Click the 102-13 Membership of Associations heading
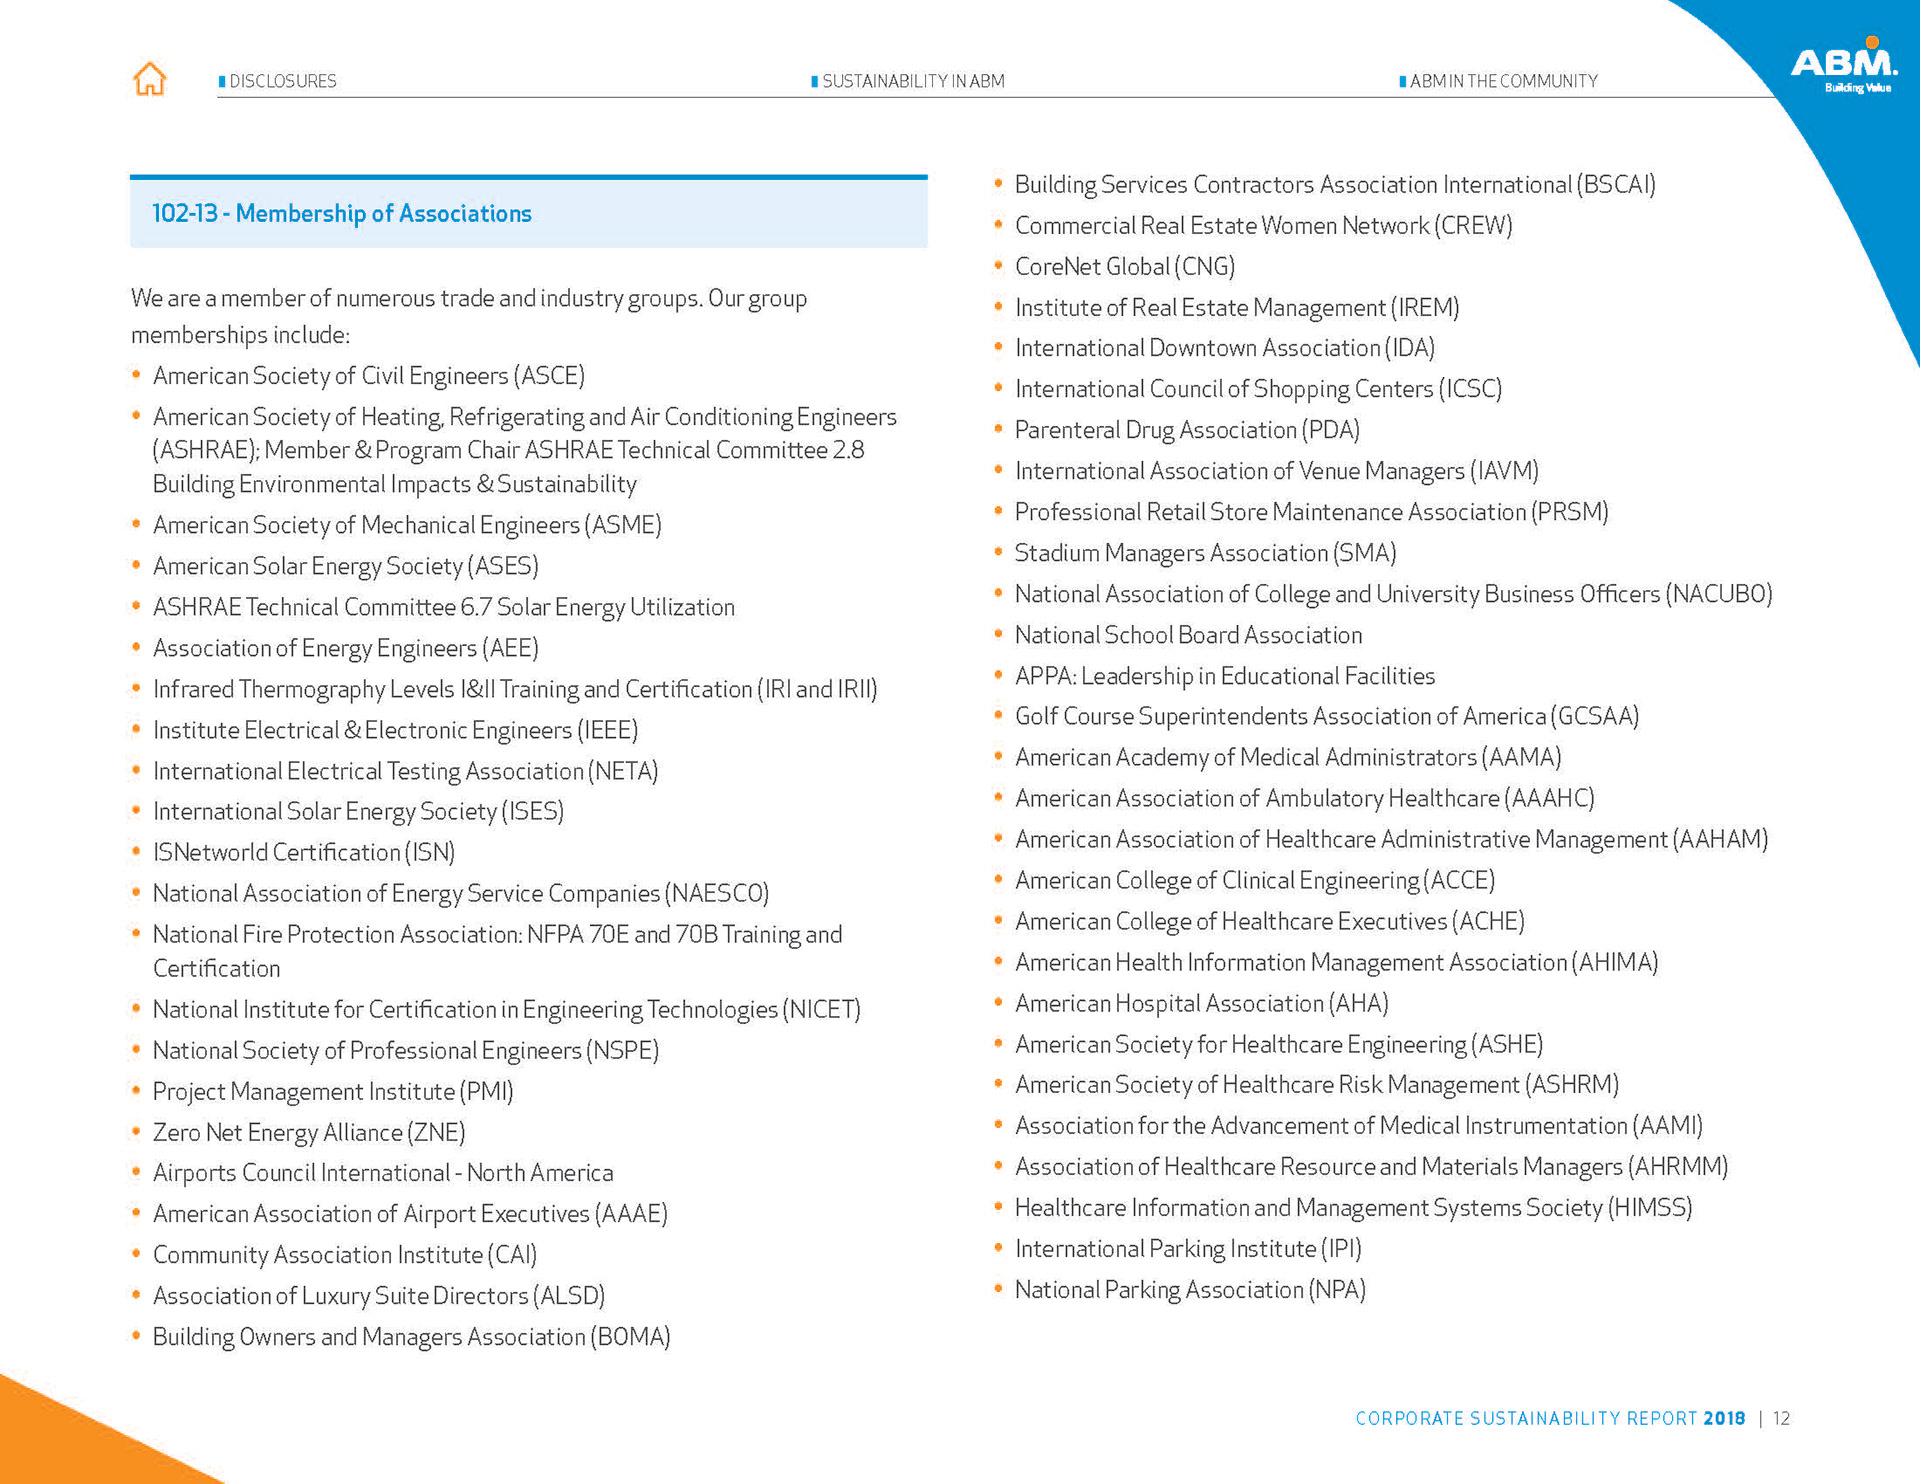The image size is (1920, 1484). (342, 213)
